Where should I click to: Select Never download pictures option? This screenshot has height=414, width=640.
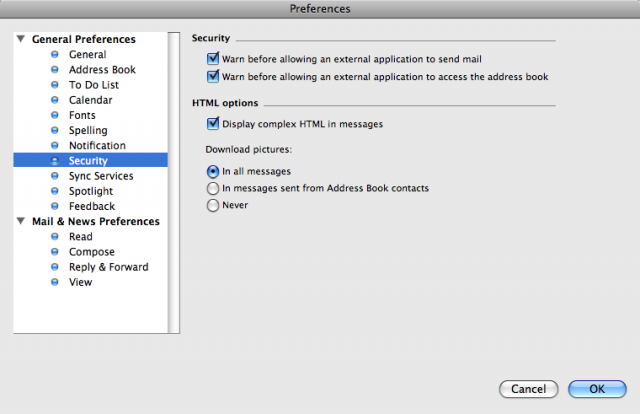(x=213, y=205)
